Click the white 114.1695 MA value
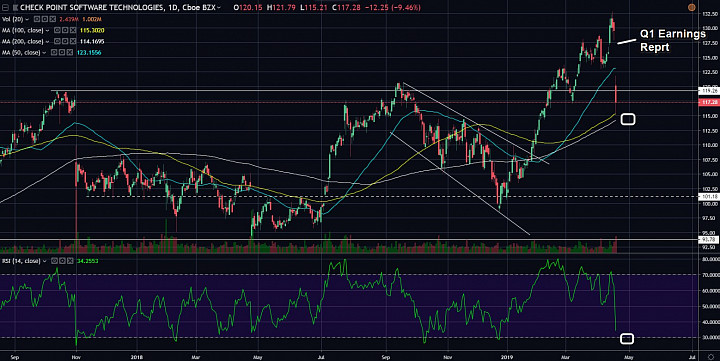This screenshot has width=720, height=361. coord(92,41)
